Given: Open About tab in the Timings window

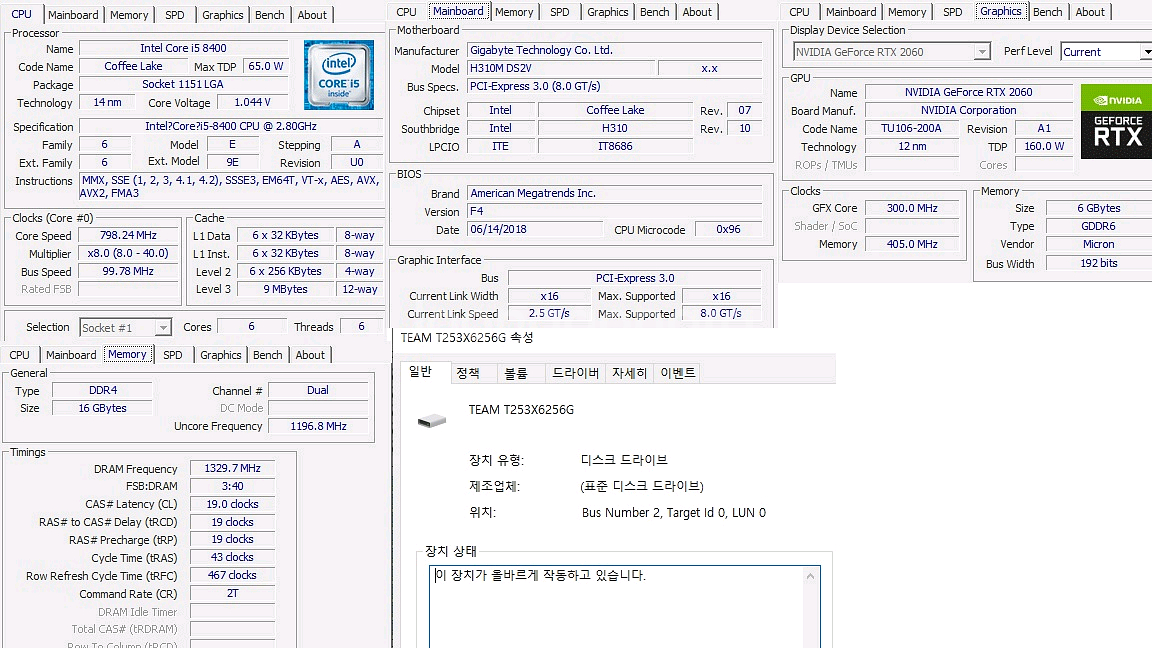Looking at the screenshot, I should pyautogui.click(x=310, y=355).
